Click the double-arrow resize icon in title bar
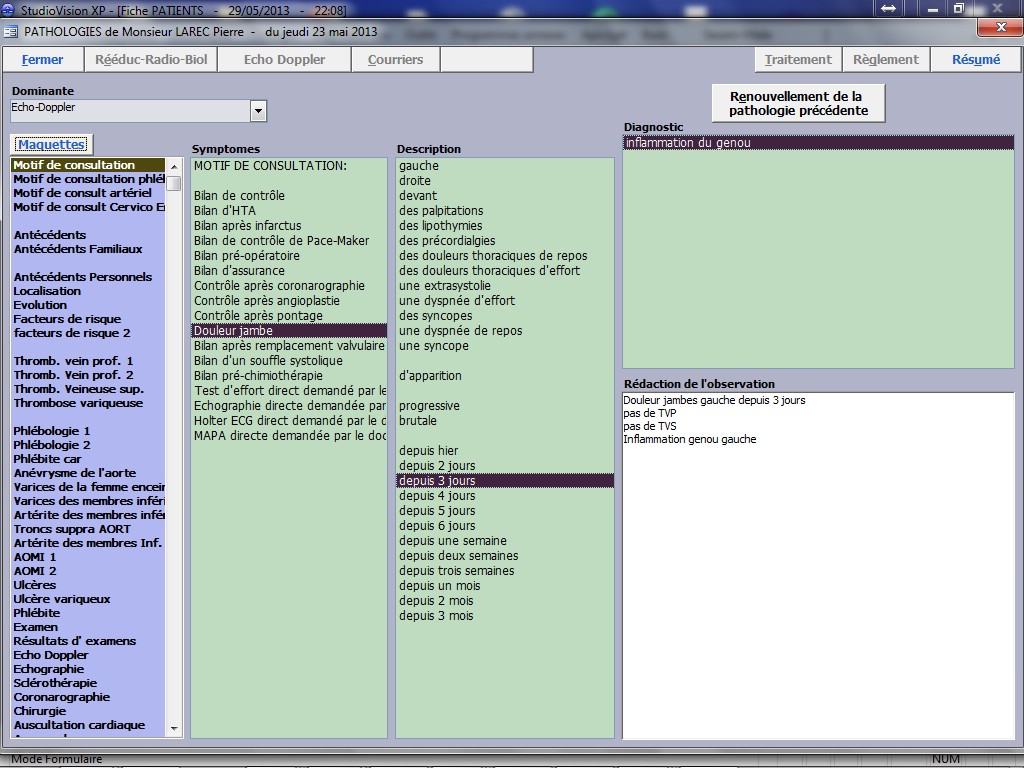The image size is (1024, 768). coord(887,9)
